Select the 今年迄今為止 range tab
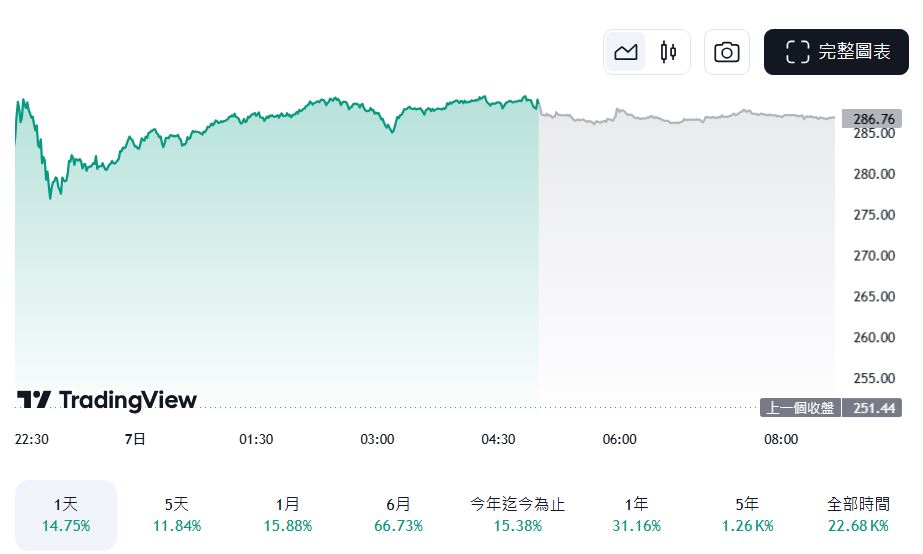923x554 pixels. tap(517, 515)
